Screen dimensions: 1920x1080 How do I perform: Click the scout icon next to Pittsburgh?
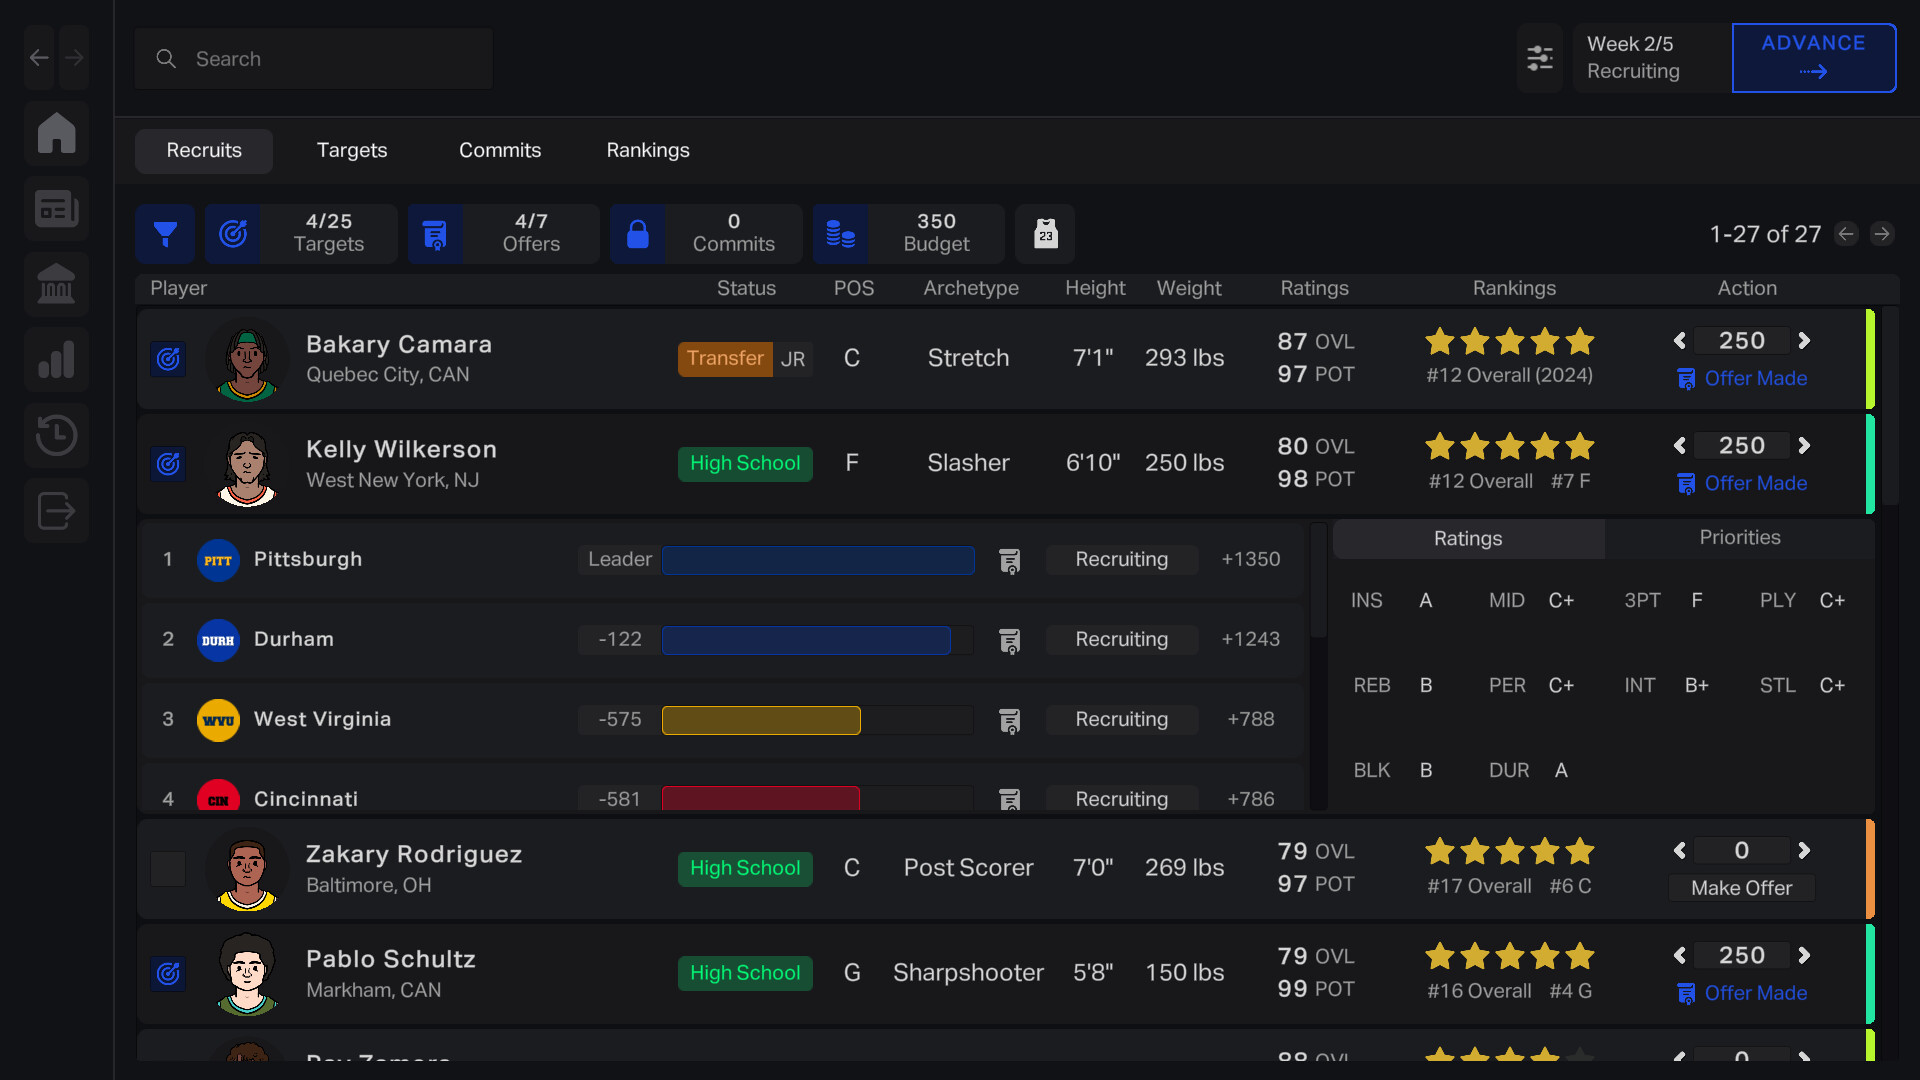click(x=1011, y=561)
